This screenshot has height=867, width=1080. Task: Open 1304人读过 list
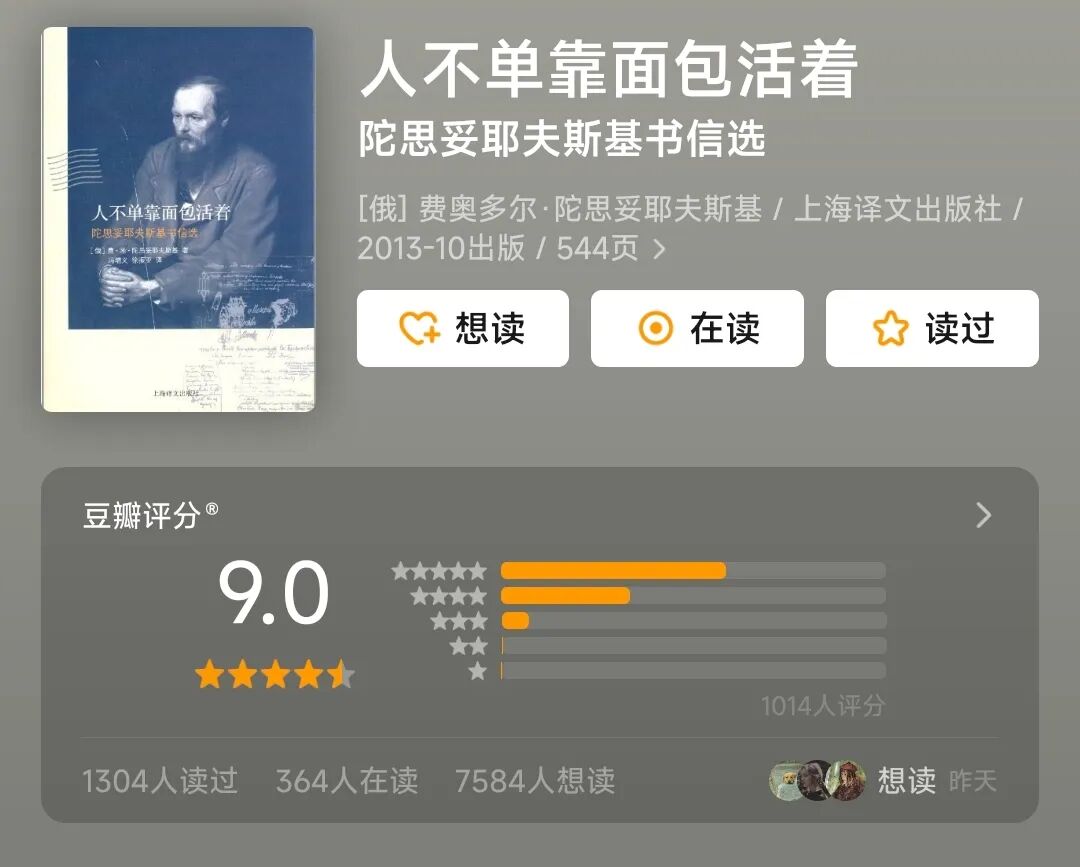[x=160, y=781]
